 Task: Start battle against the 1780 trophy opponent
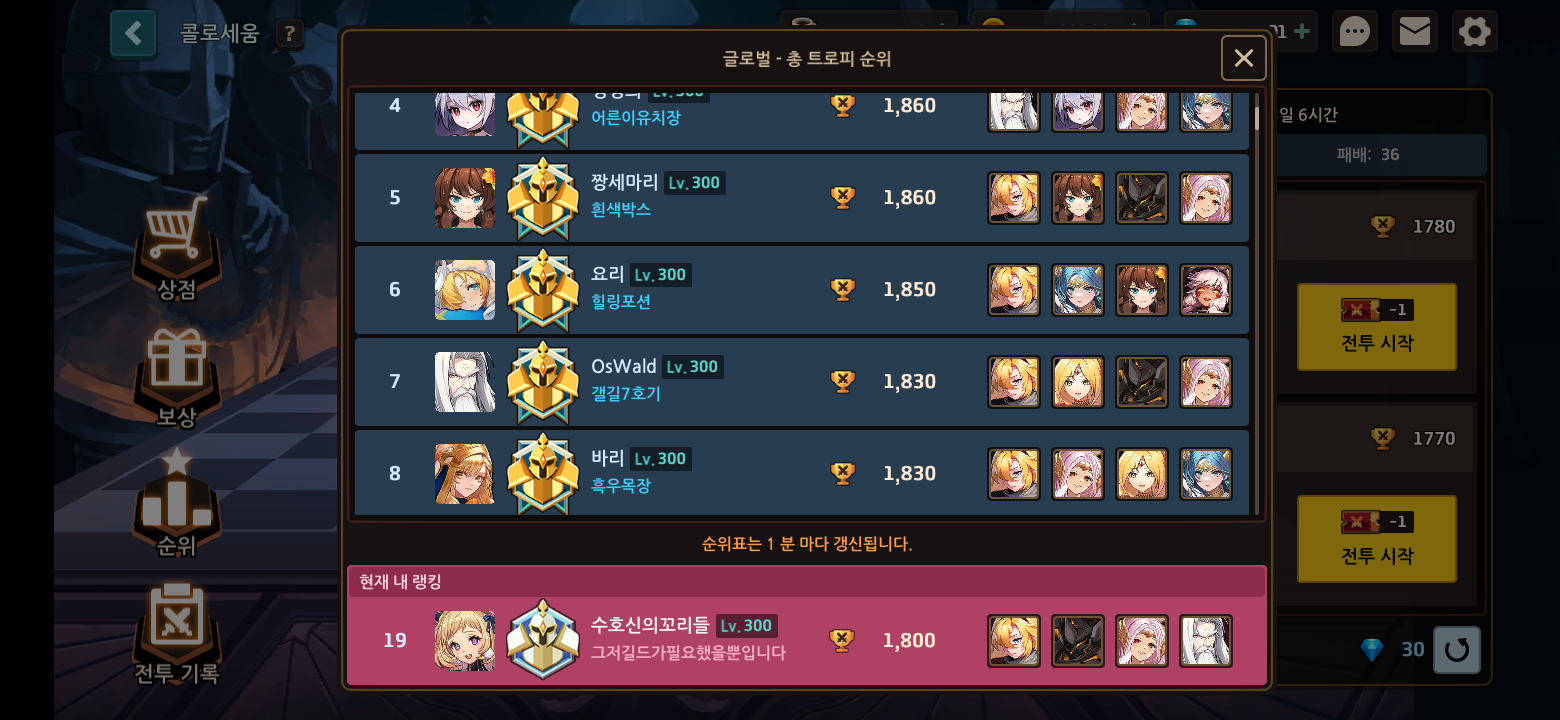coord(1377,327)
